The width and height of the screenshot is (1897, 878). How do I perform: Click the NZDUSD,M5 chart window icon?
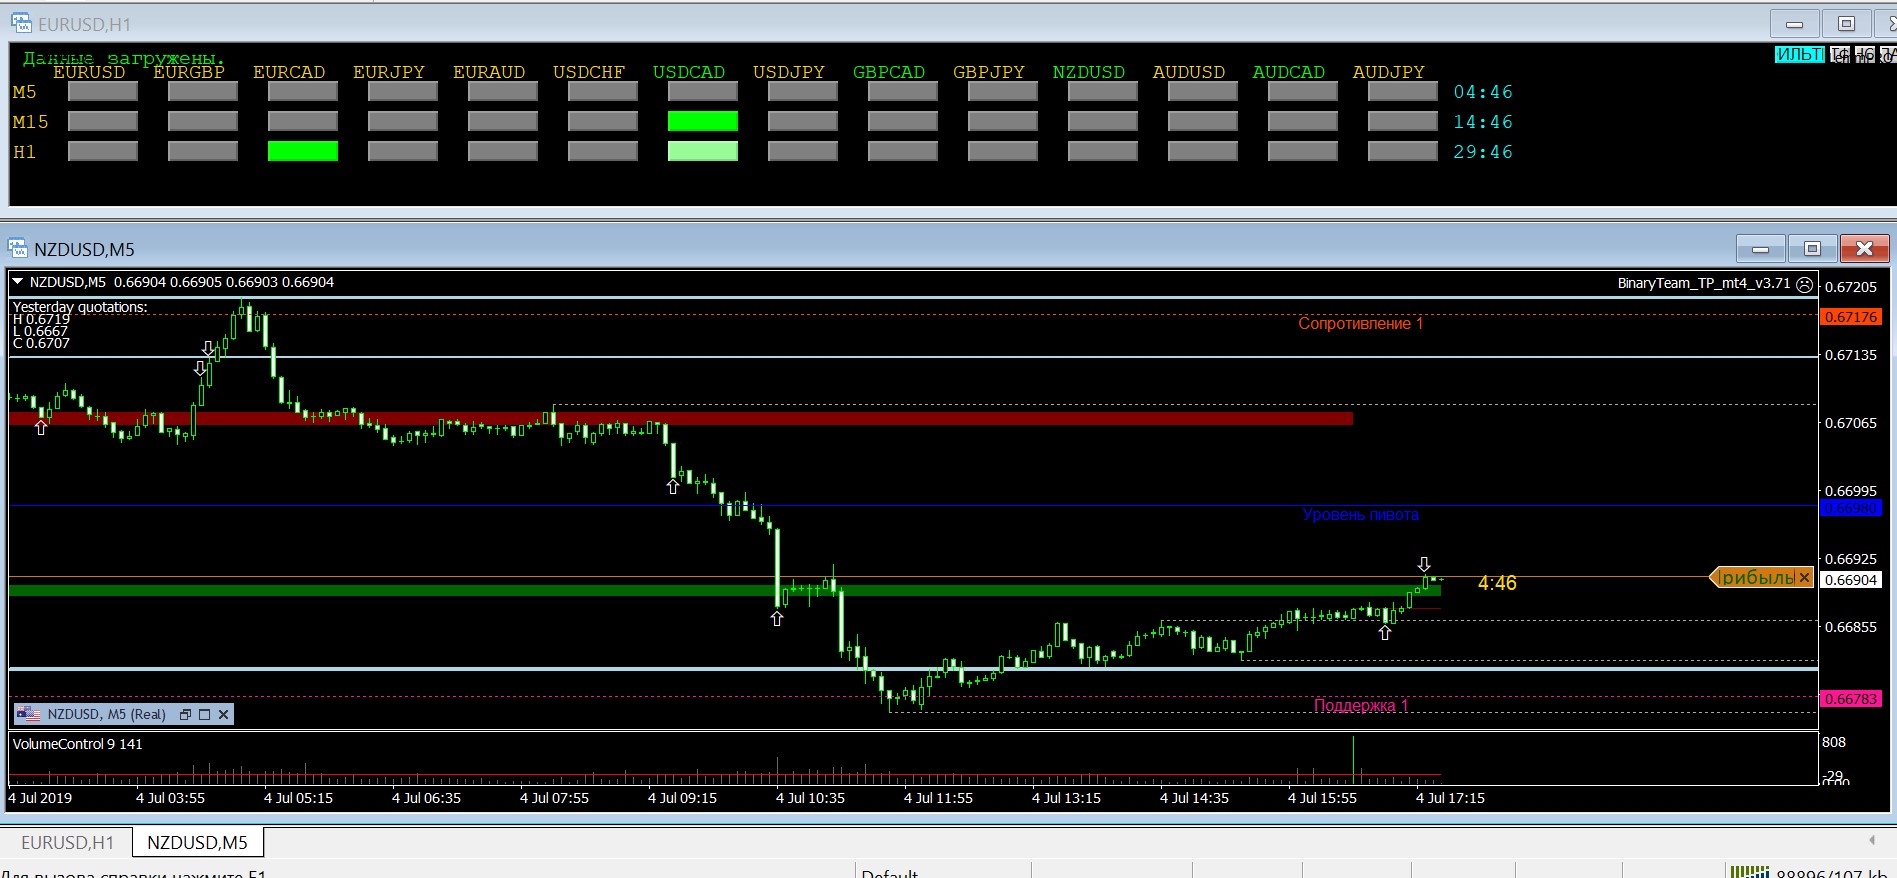[x=18, y=248]
